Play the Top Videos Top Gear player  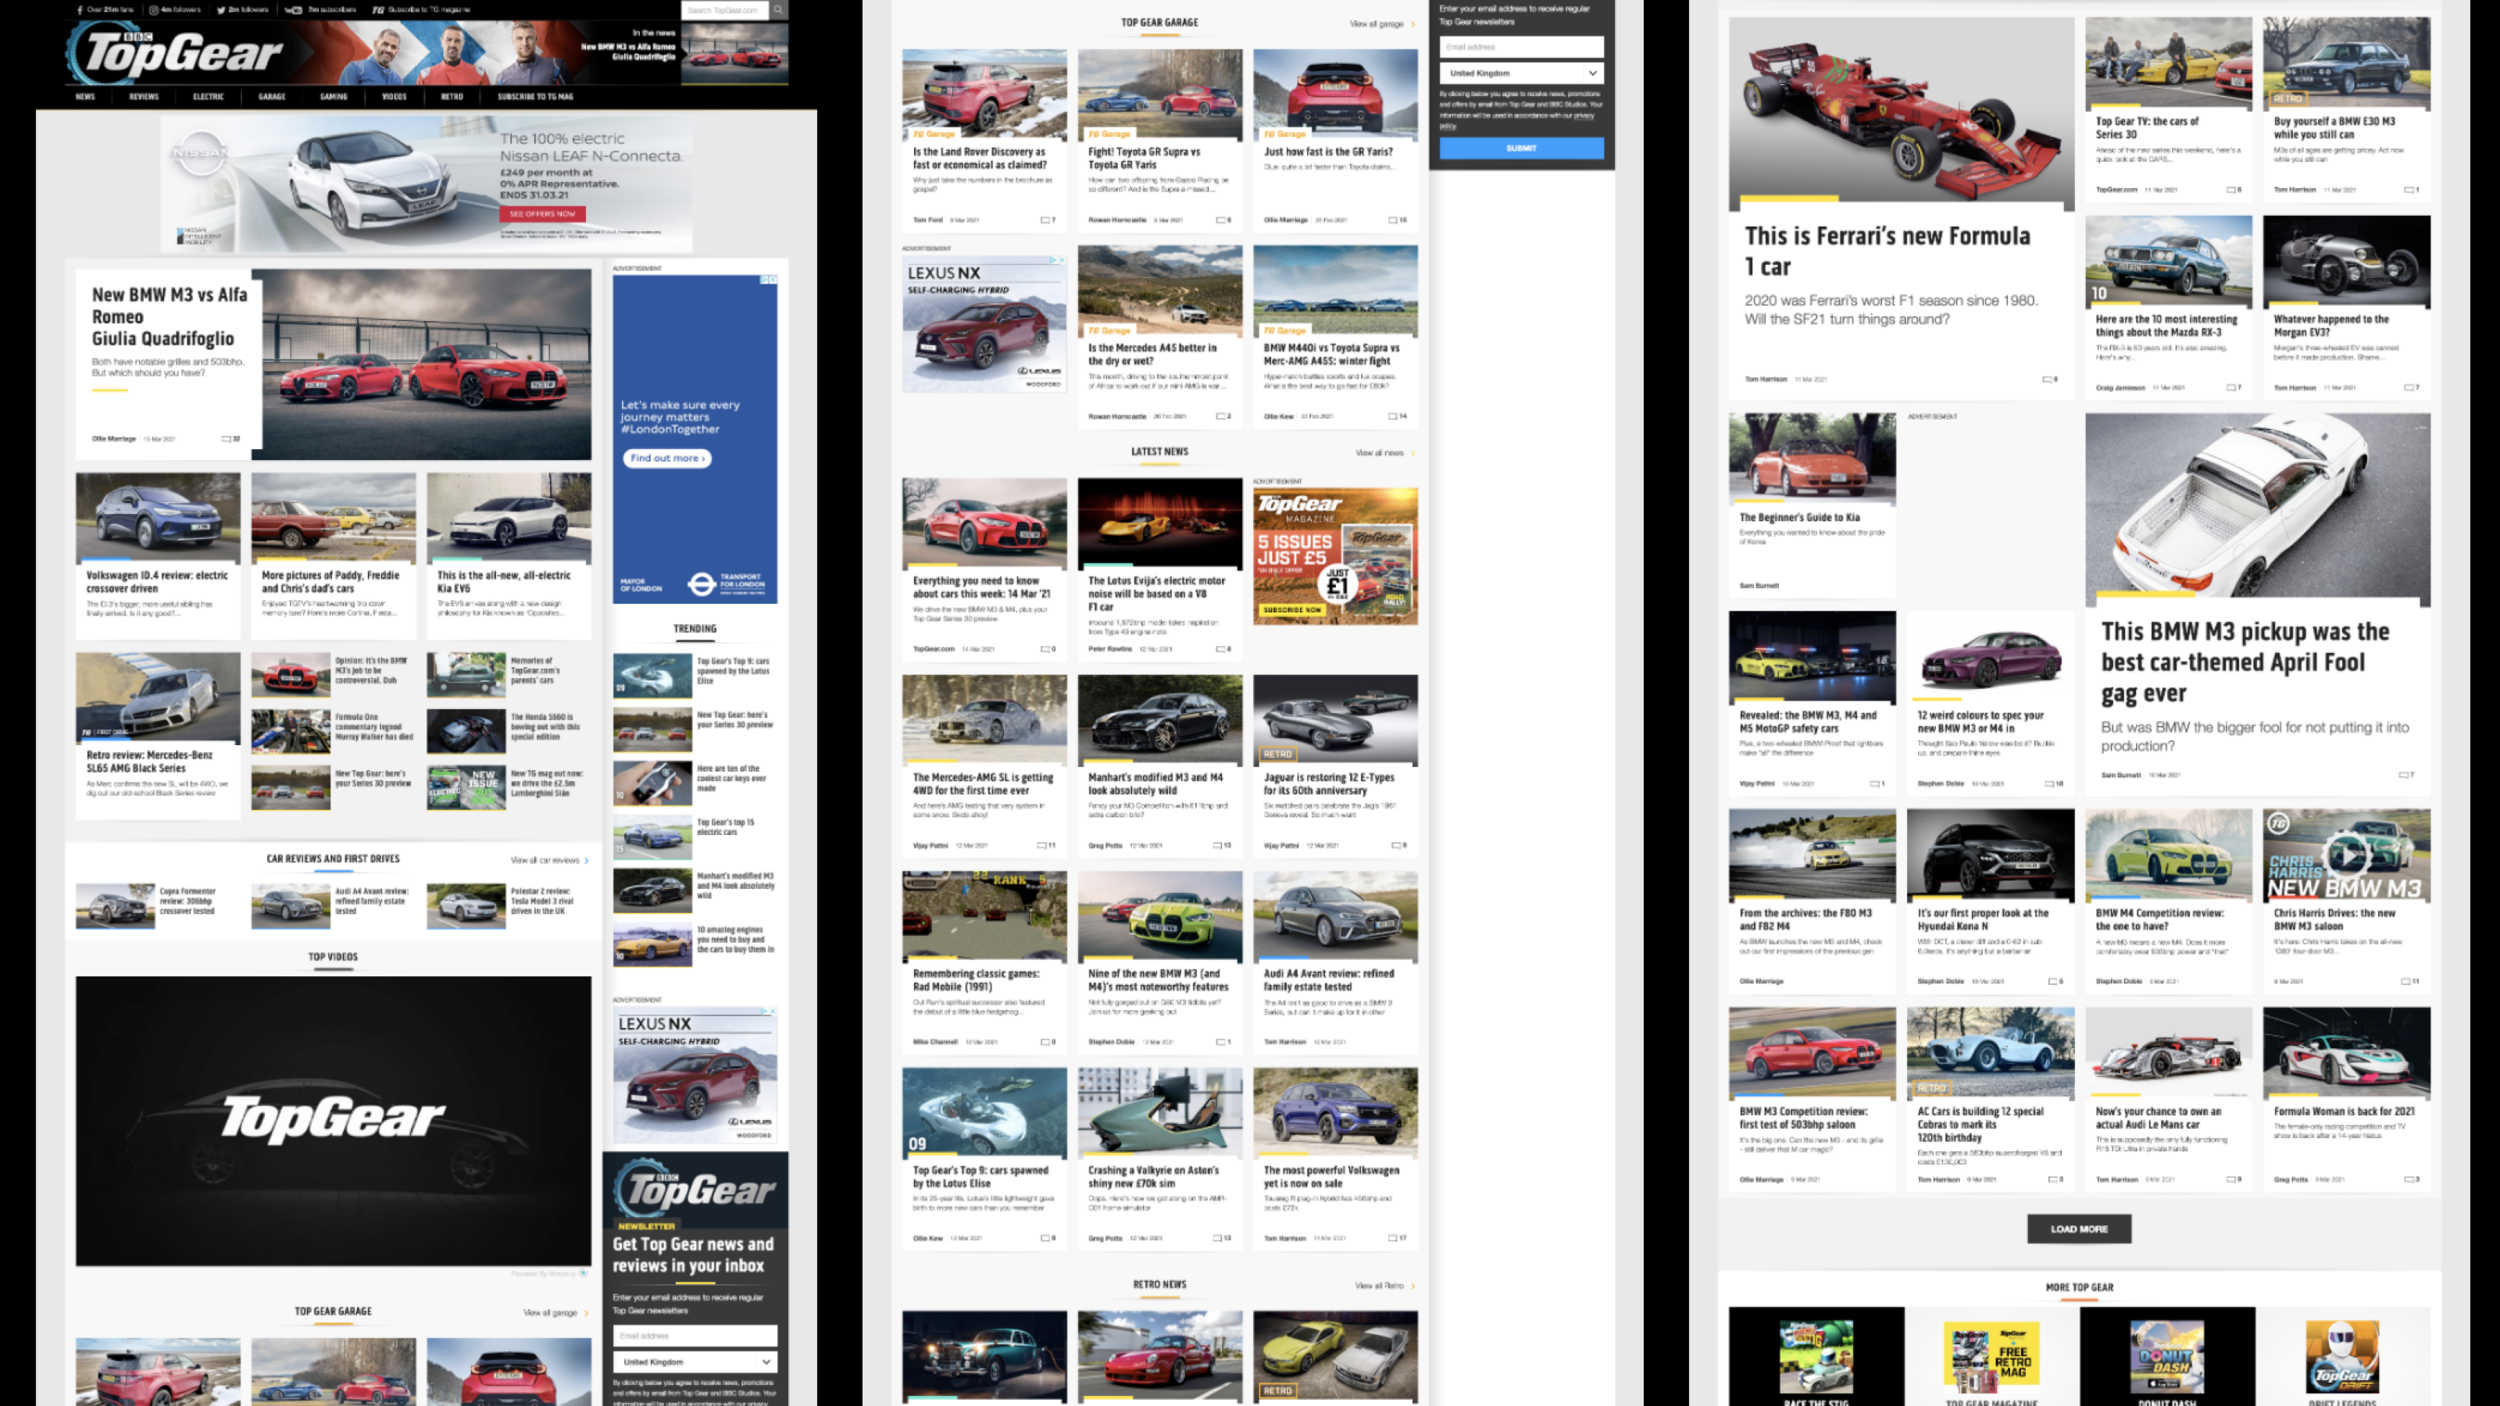333,1121
